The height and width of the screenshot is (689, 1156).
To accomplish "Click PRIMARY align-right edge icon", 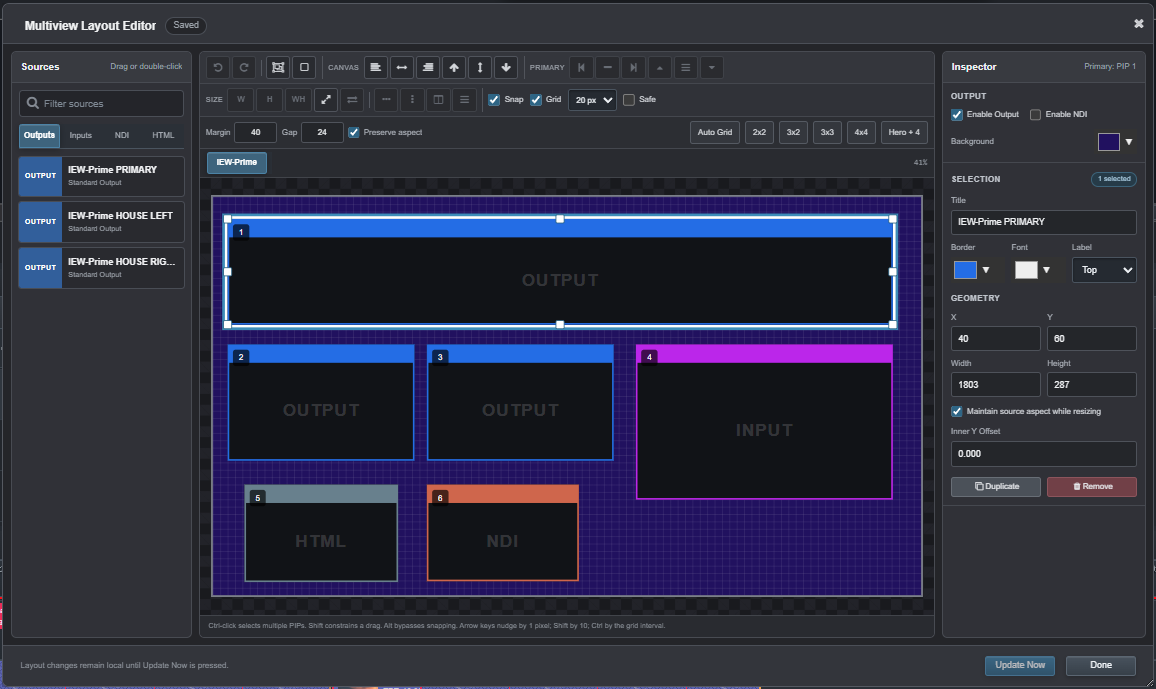I will [633, 67].
